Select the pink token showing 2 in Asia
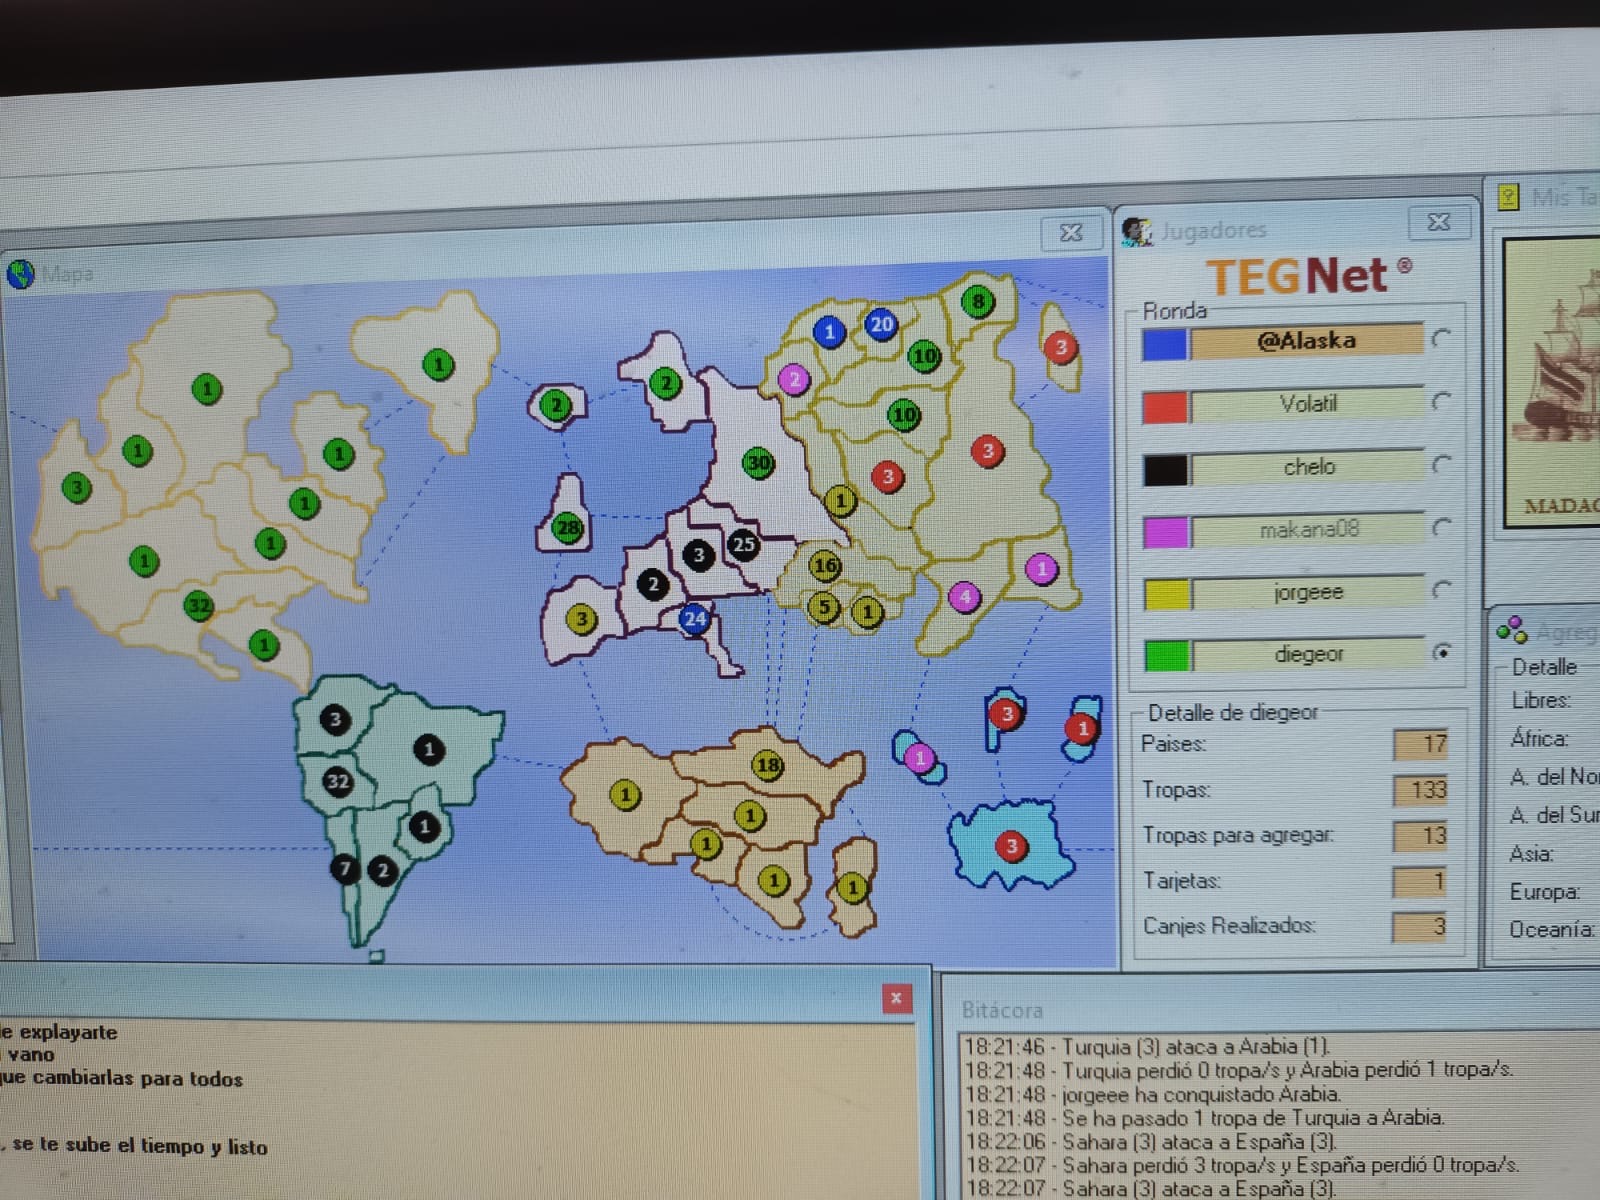This screenshot has height=1200, width=1600. pyautogui.click(x=794, y=380)
